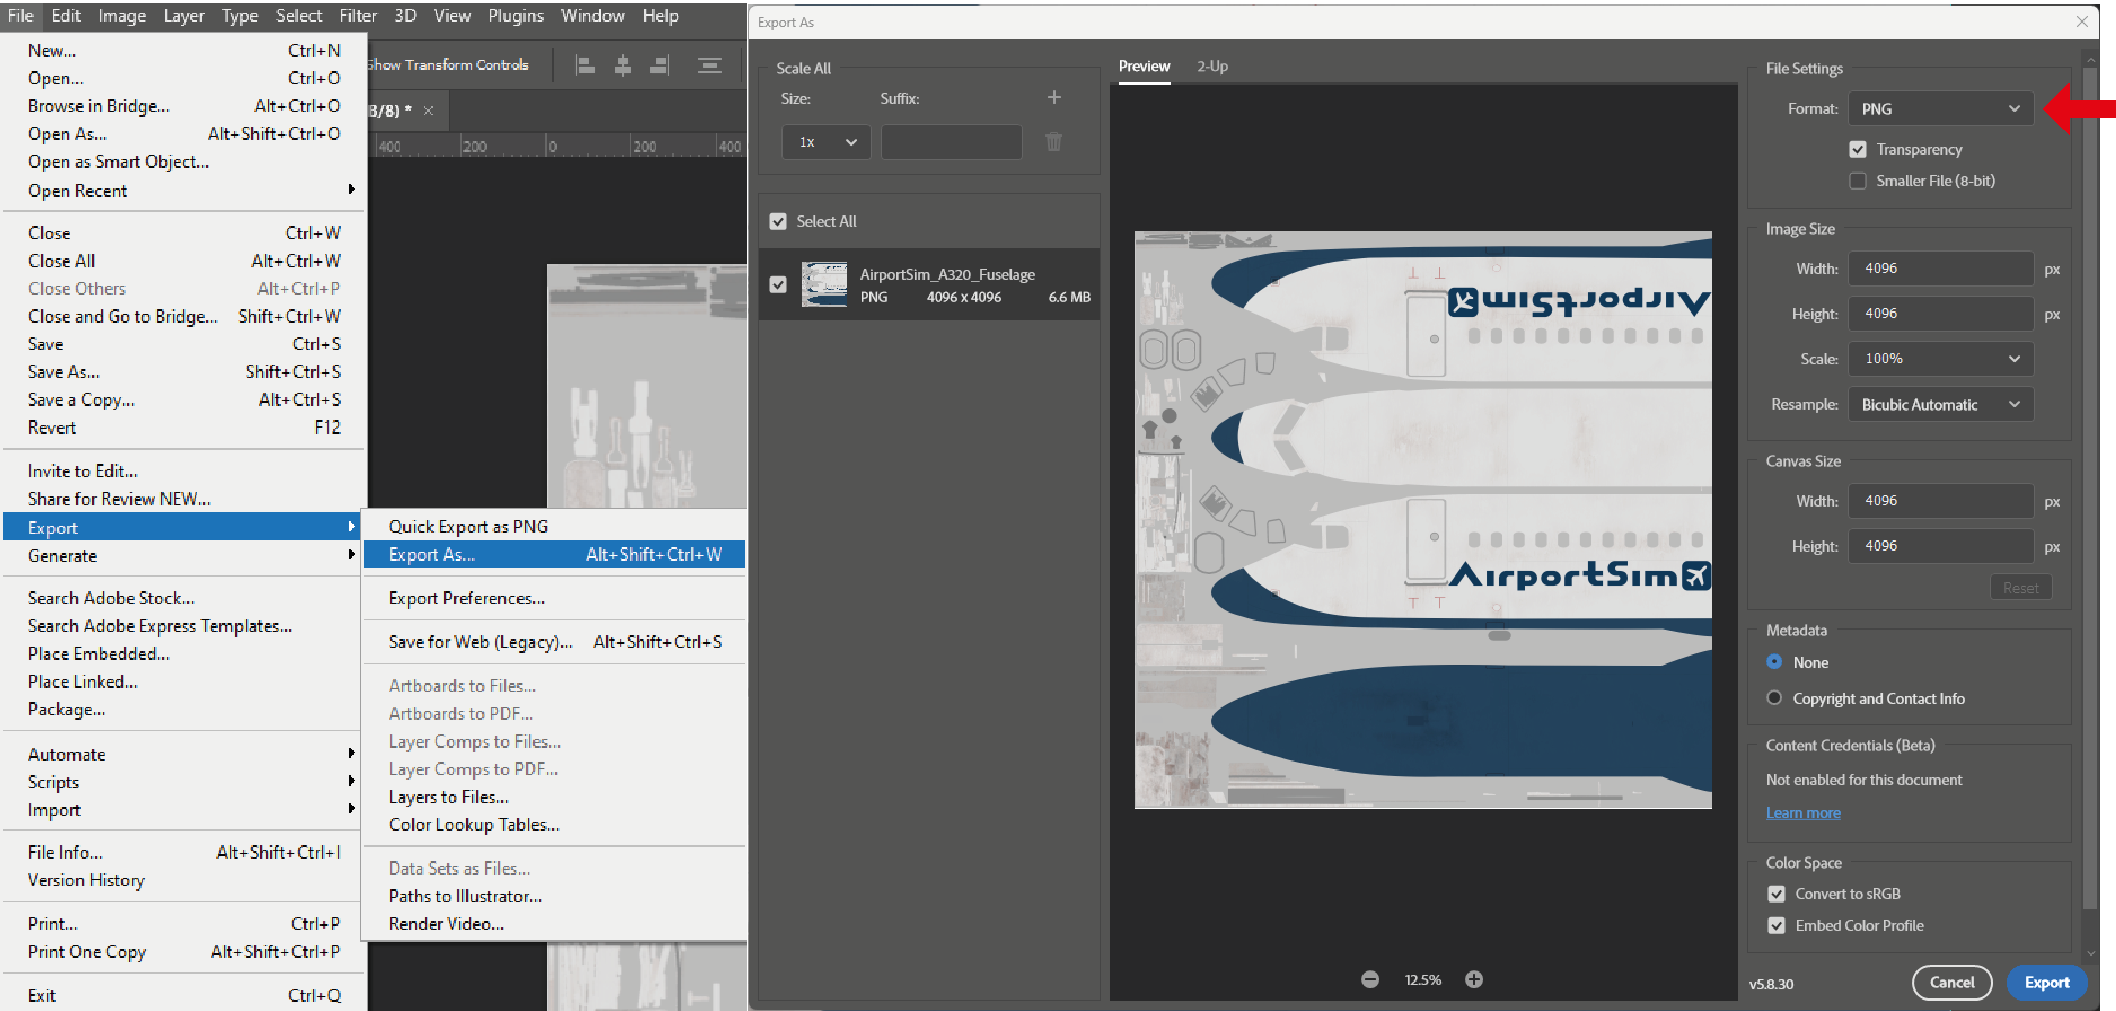Click the distribute options icon in toolbar
2116x1011 pixels.
[x=710, y=66]
